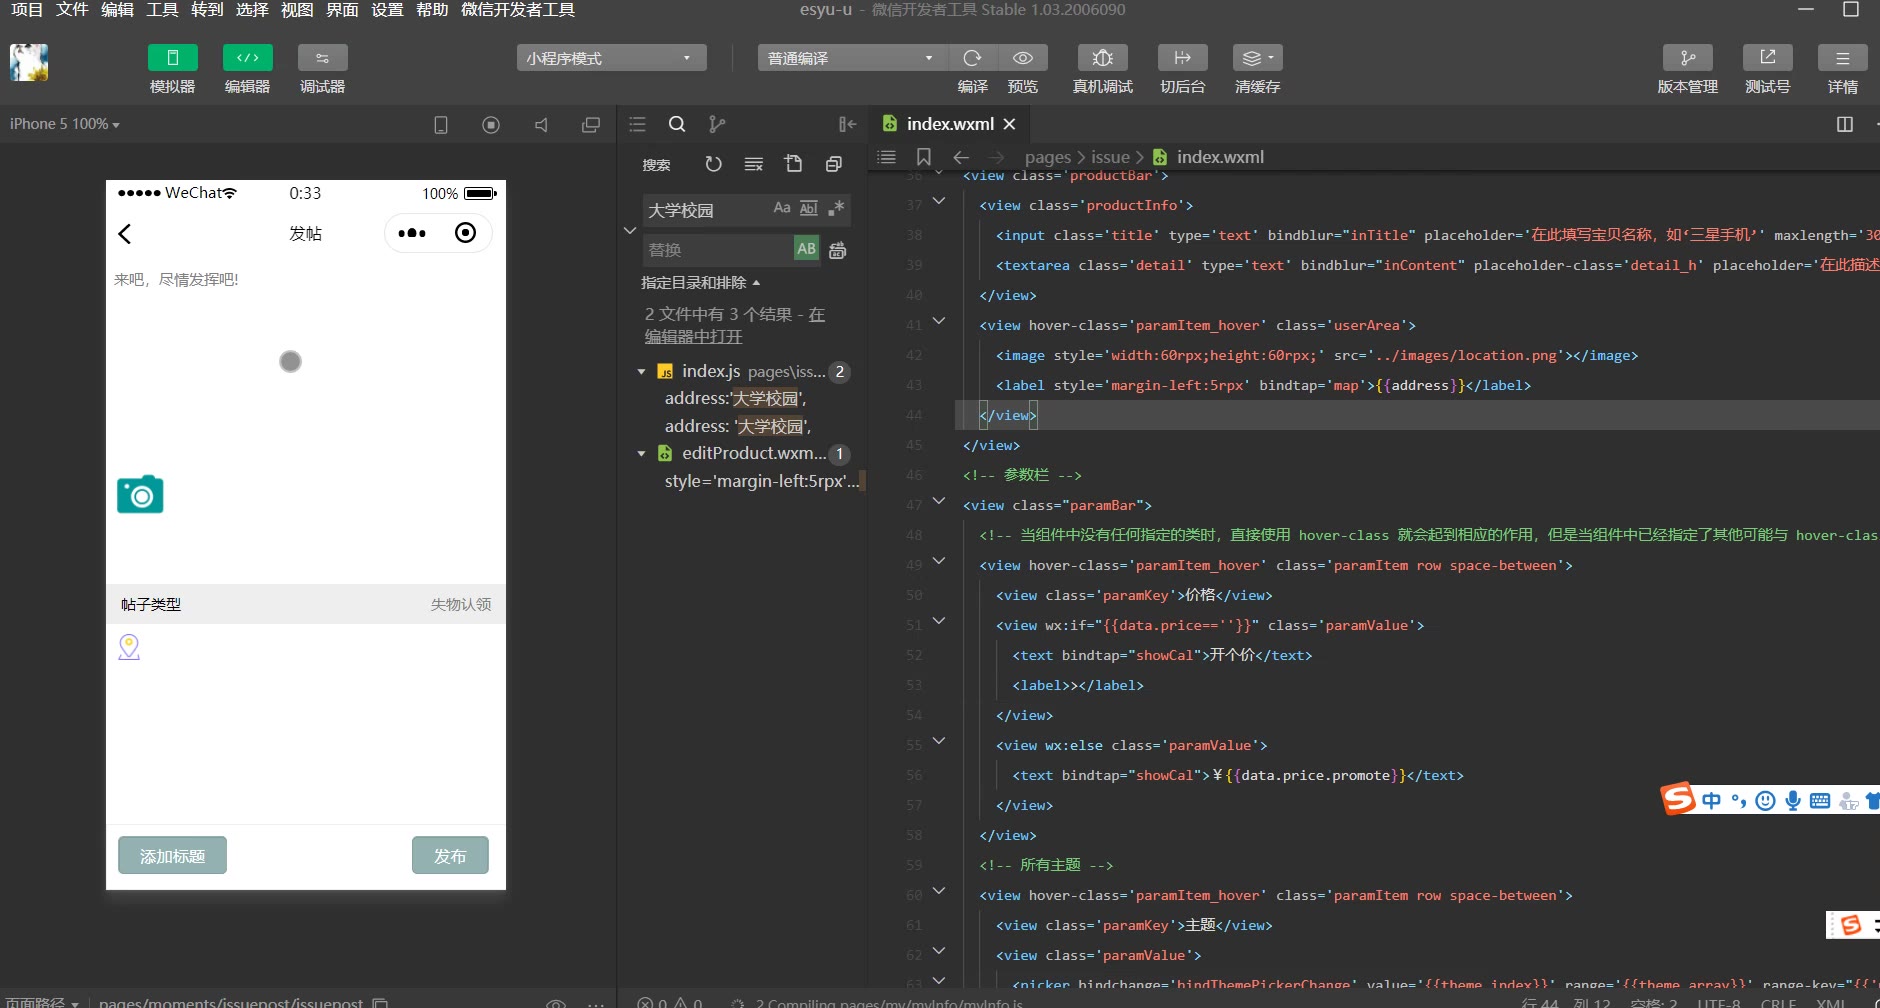Open the 编辑 menu
Screen dimensions: 1880x1008
click(117, 10)
